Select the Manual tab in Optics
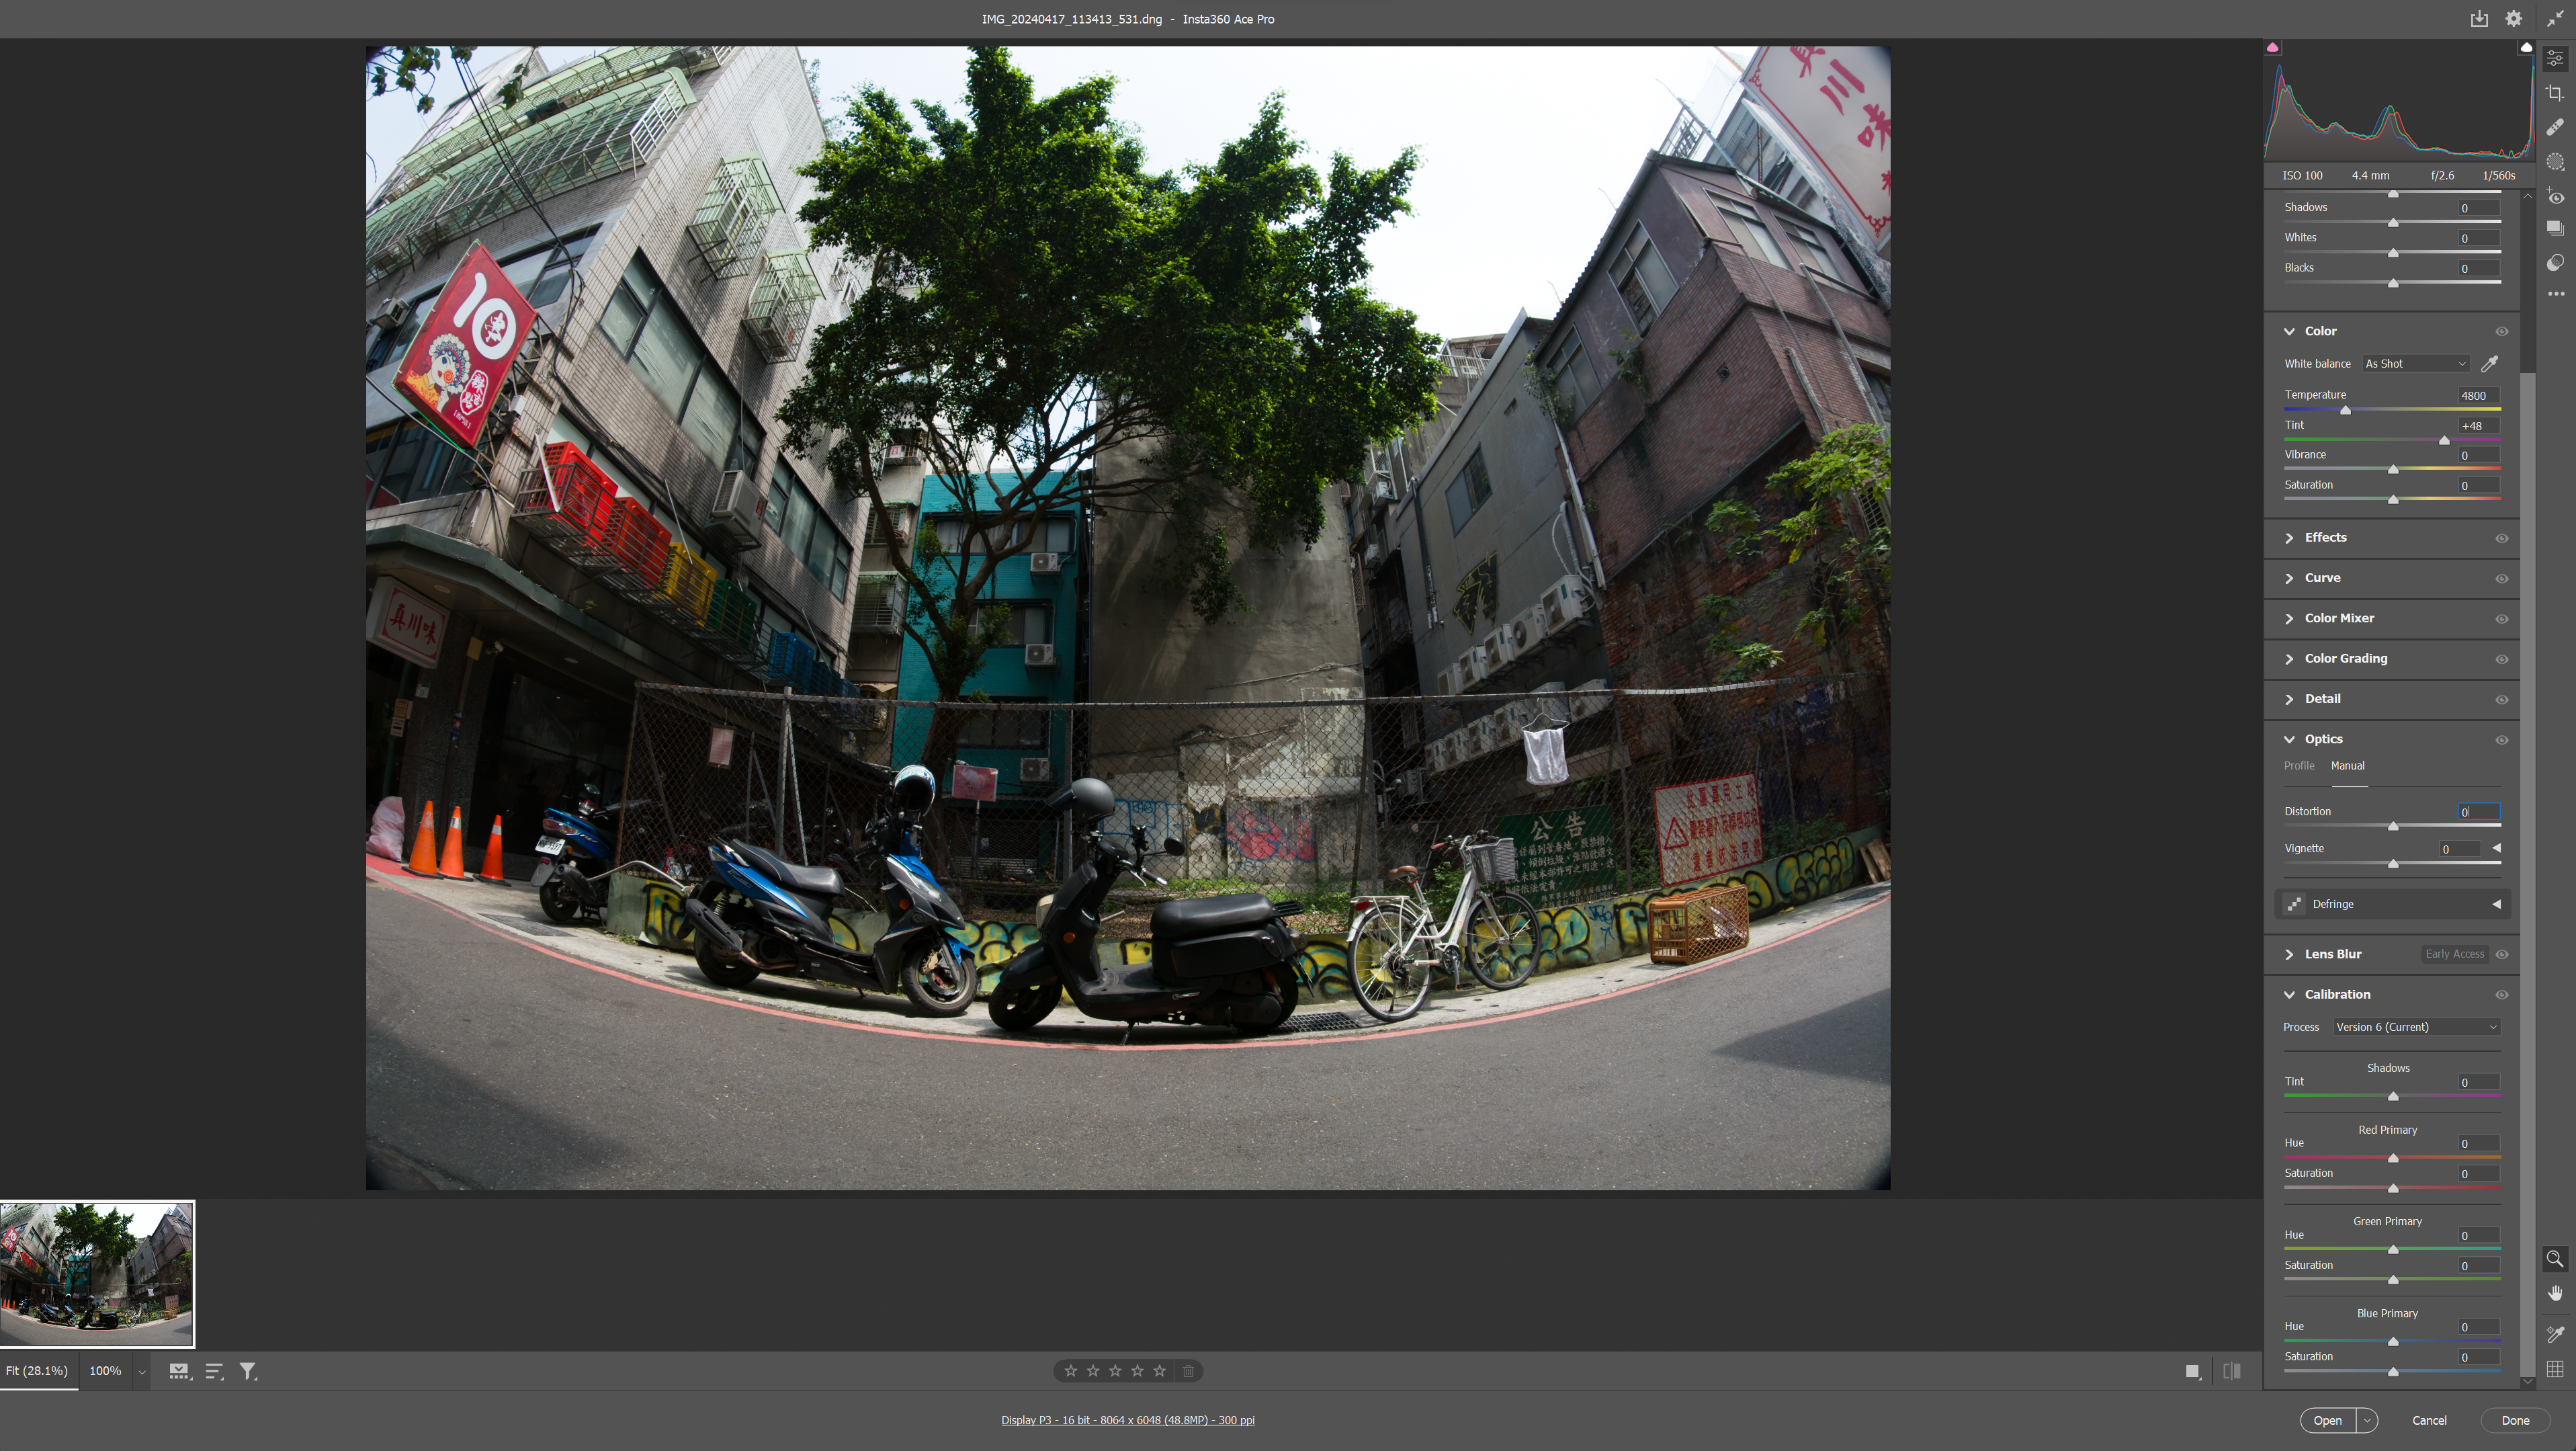Image resolution: width=2576 pixels, height=1451 pixels. pyautogui.click(x=2347, y=766)
